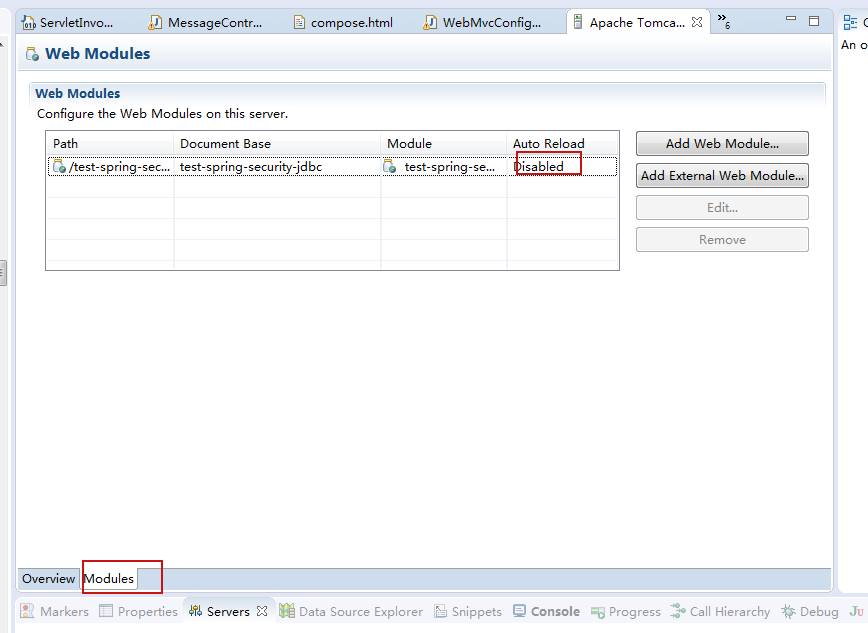Minimize the editor area
The image size is (868, 633).
[790, 19]
